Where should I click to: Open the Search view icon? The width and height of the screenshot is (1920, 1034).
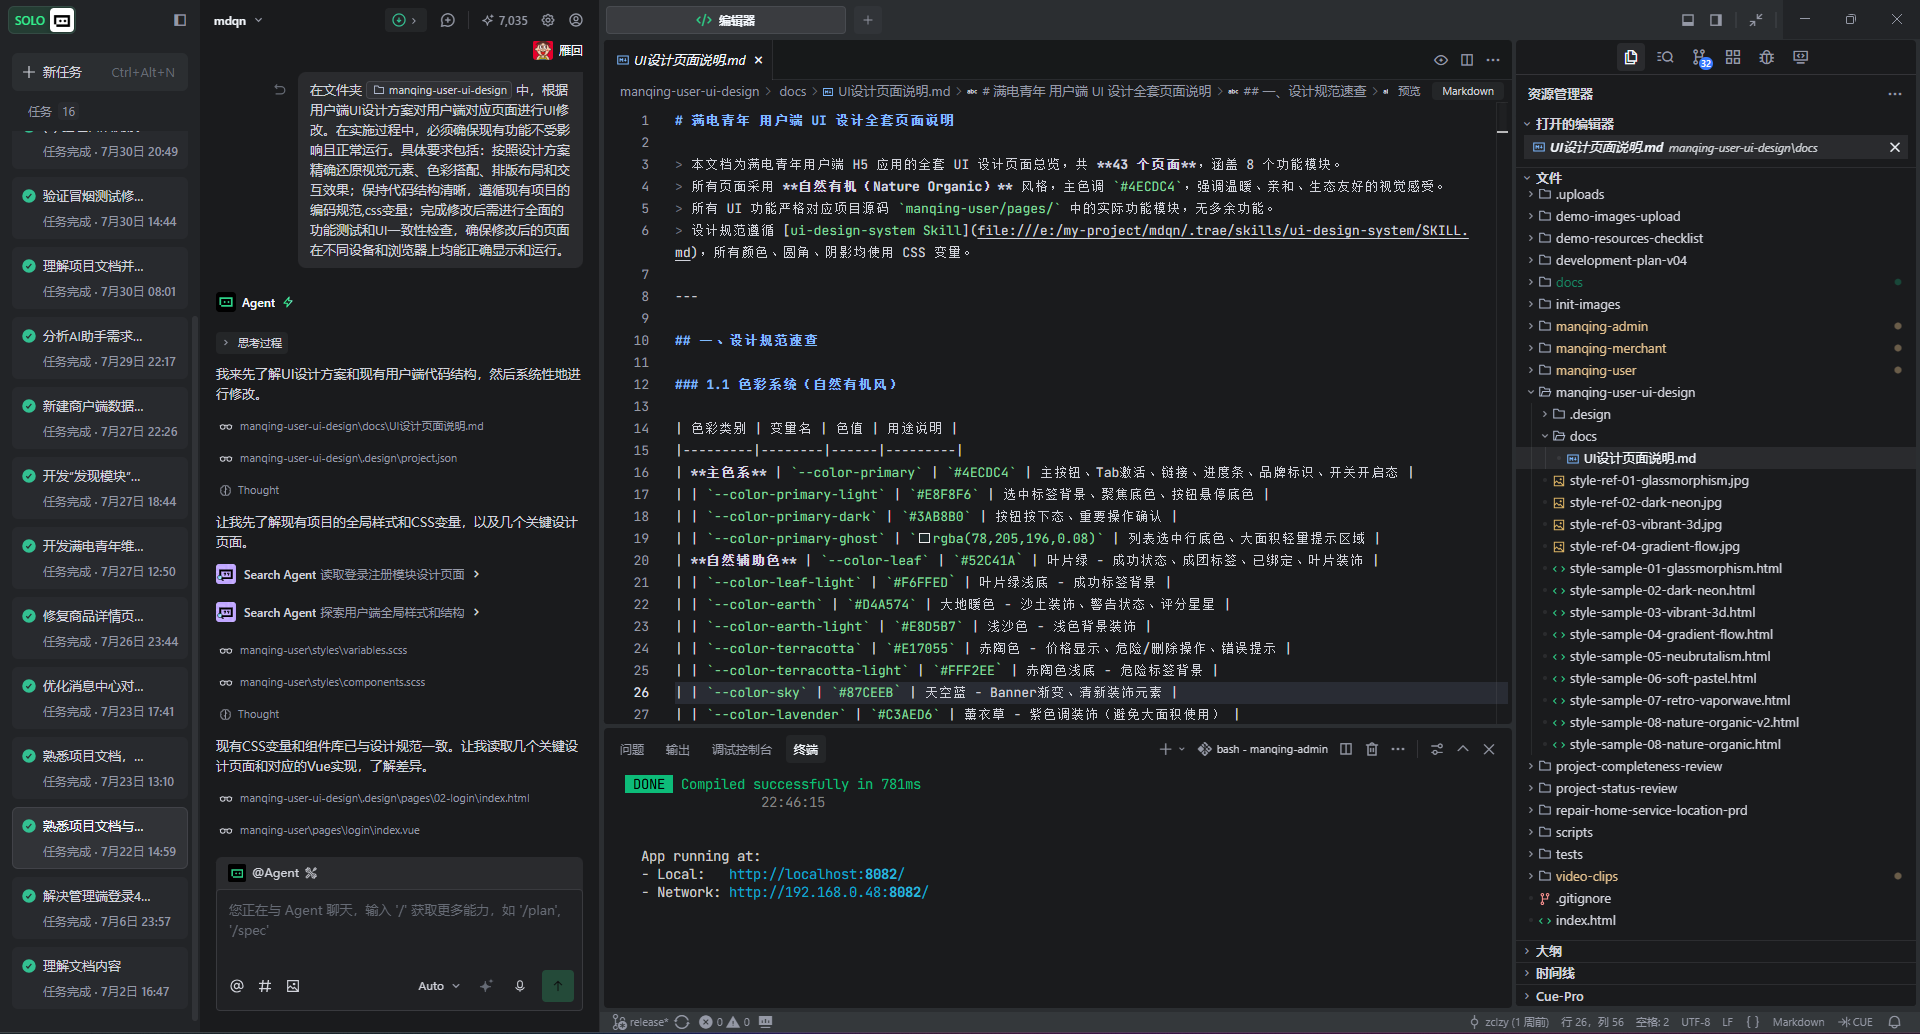[x=1665, y=58]
